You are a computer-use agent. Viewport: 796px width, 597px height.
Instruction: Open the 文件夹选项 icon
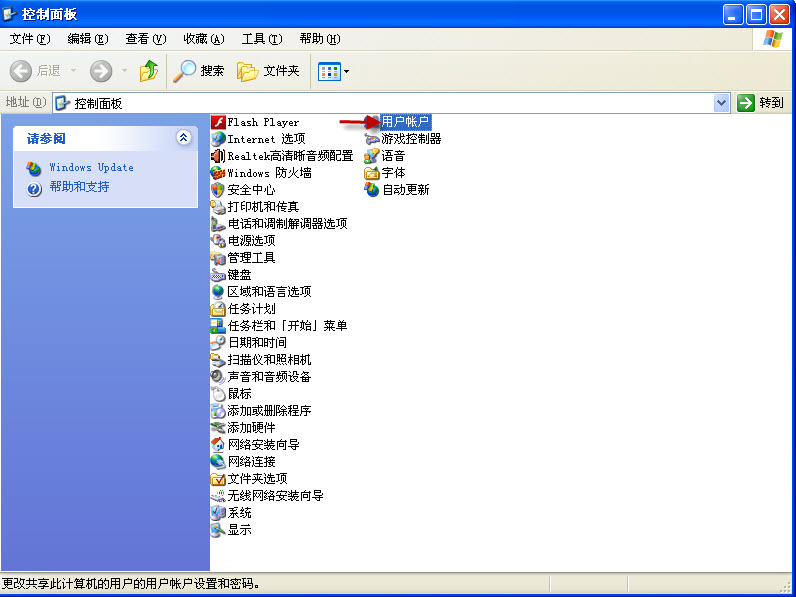tap(218, 479)
